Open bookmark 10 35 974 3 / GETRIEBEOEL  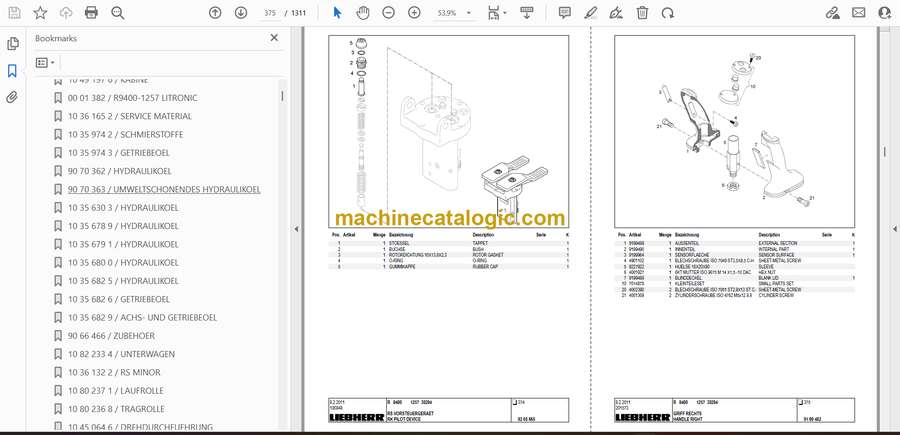[119, 153]
